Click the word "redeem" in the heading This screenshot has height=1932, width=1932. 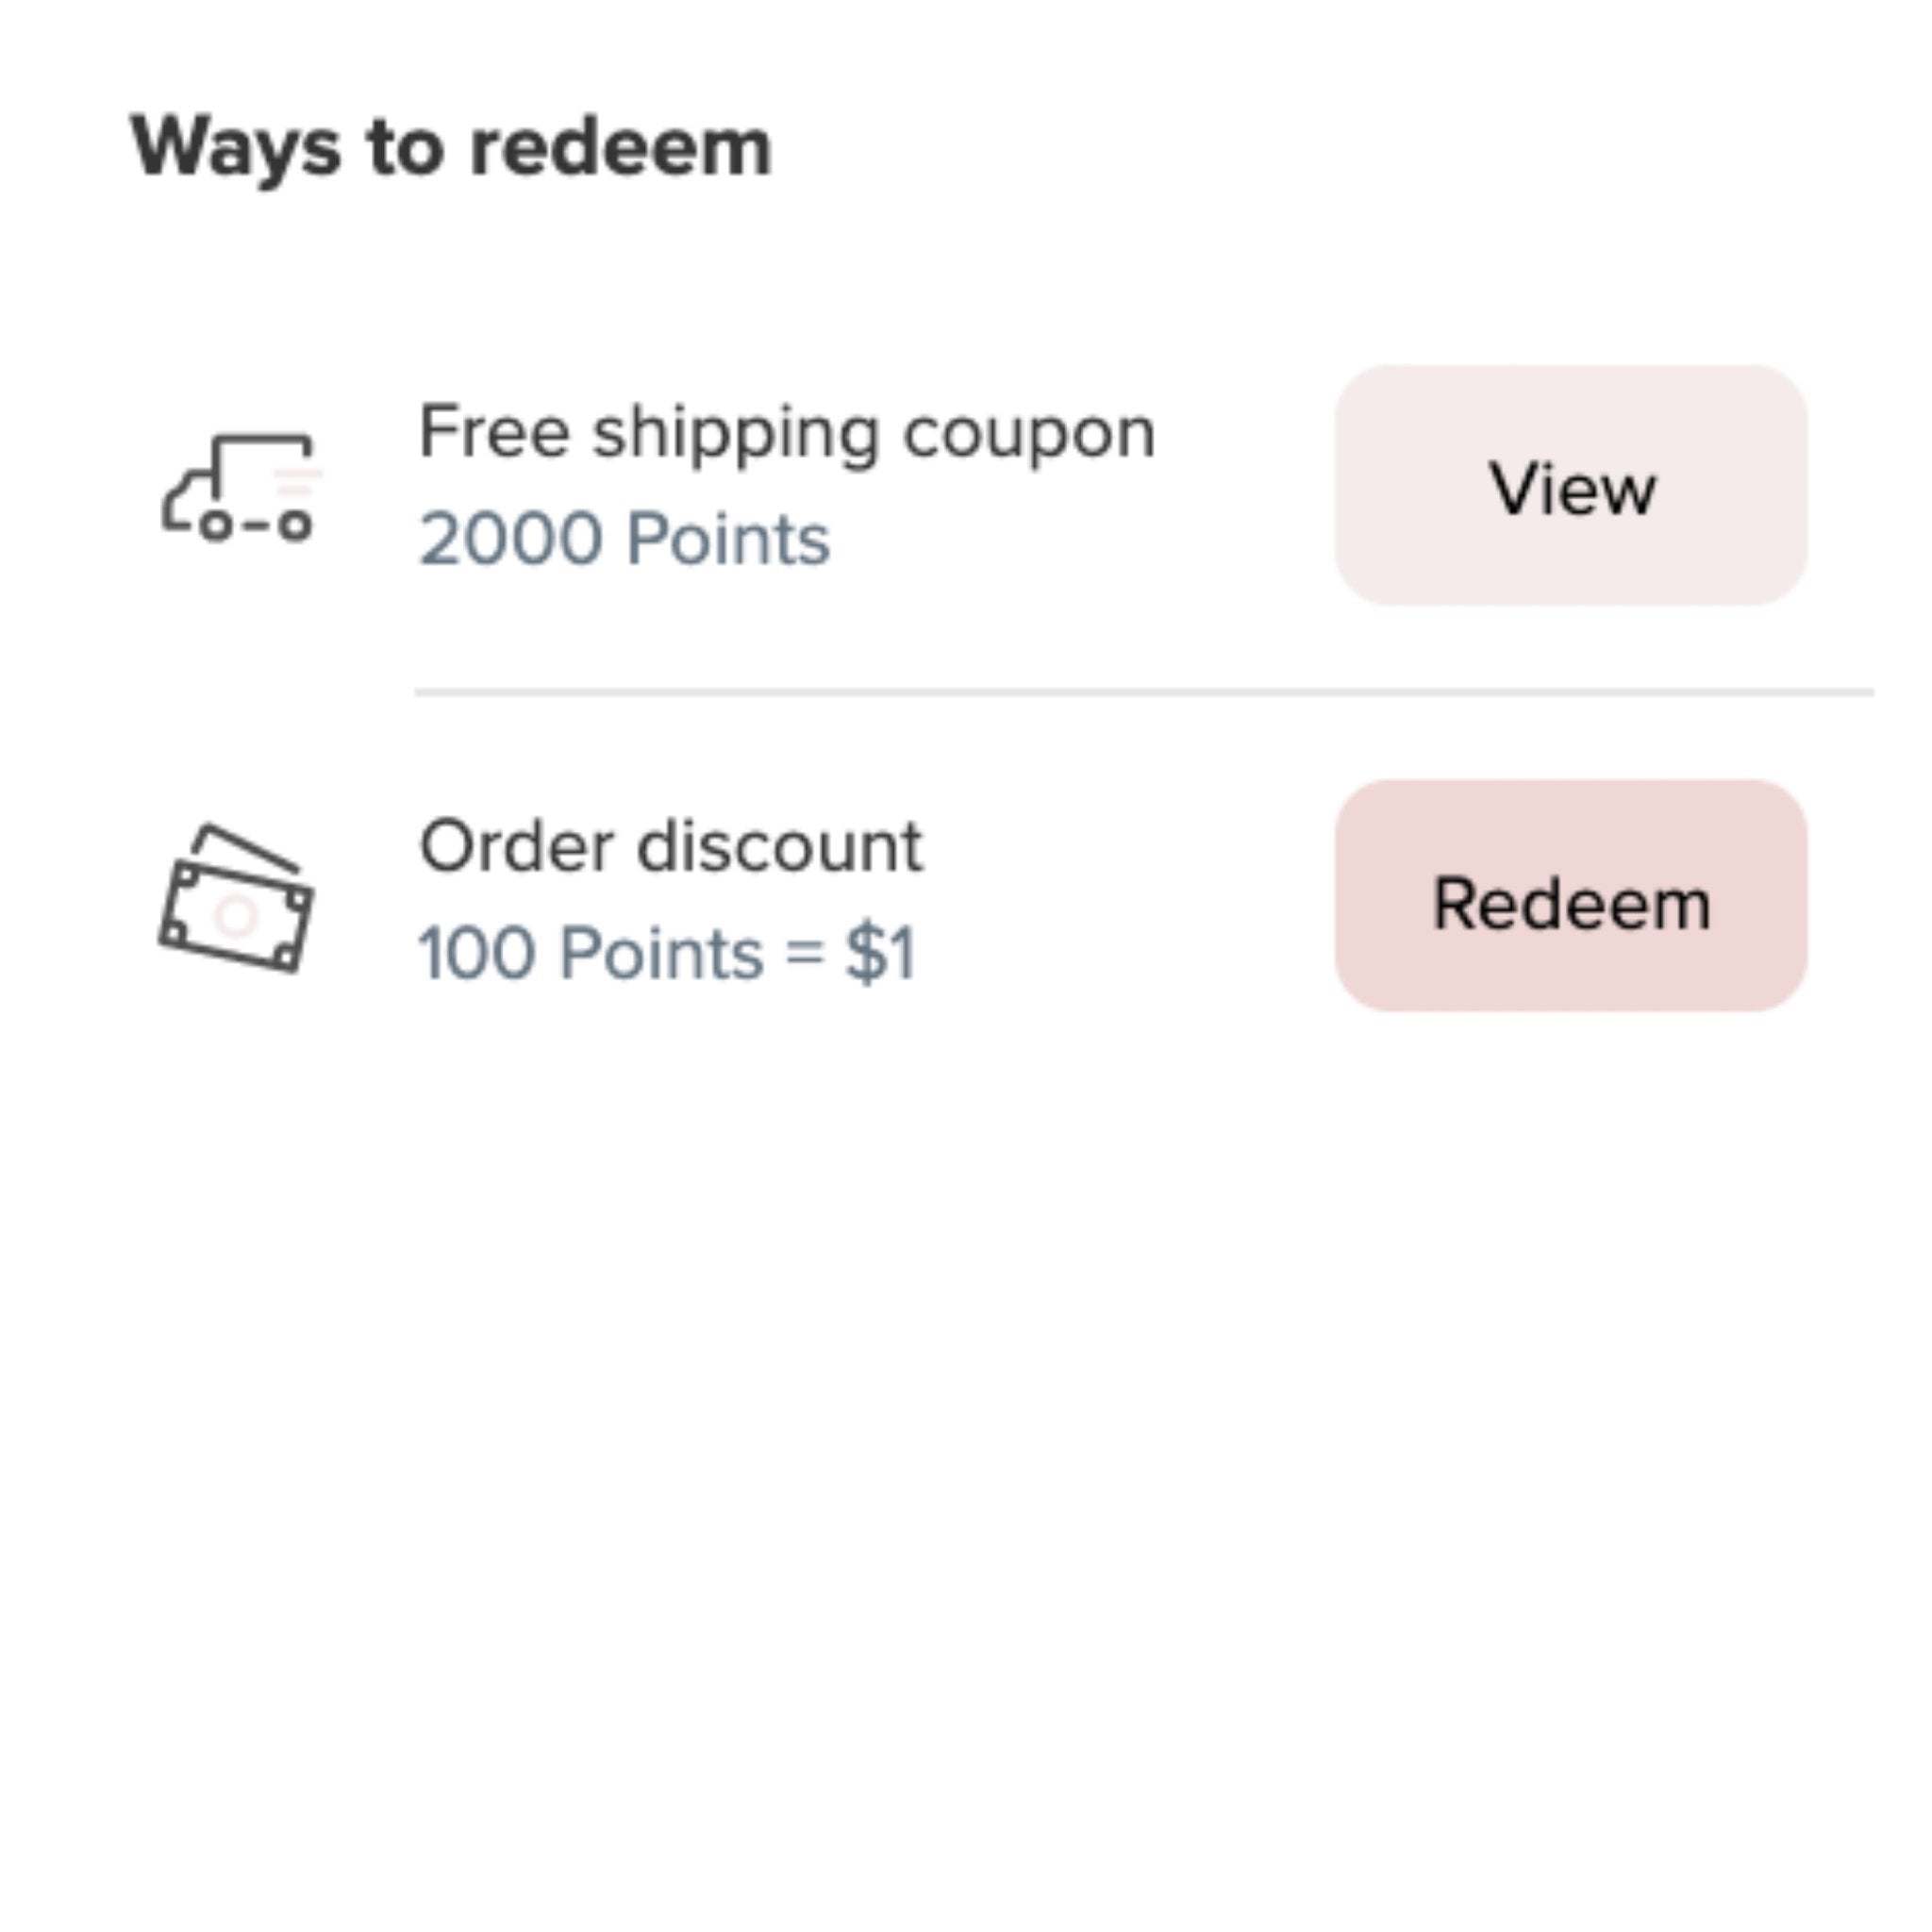tap(621, 148)
